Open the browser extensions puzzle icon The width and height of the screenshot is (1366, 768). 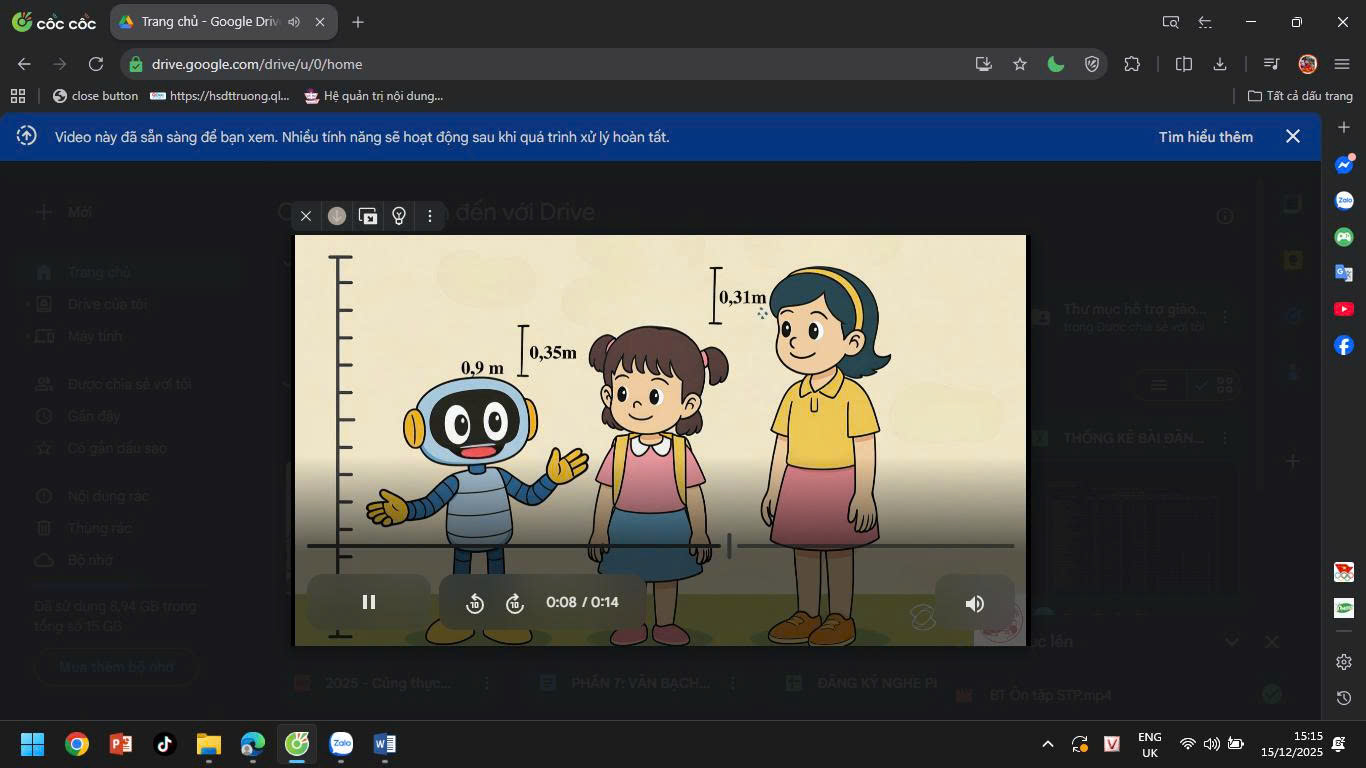click(1132, 64)
